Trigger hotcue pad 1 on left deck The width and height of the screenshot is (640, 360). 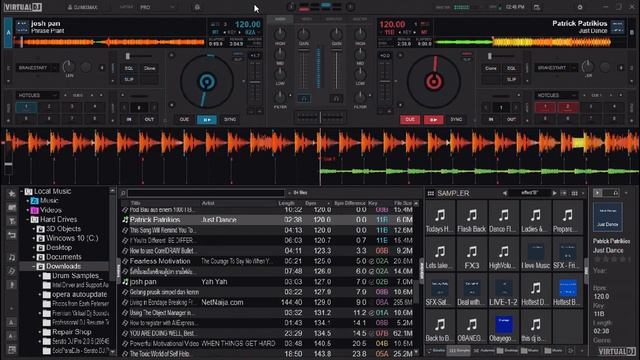26,107
